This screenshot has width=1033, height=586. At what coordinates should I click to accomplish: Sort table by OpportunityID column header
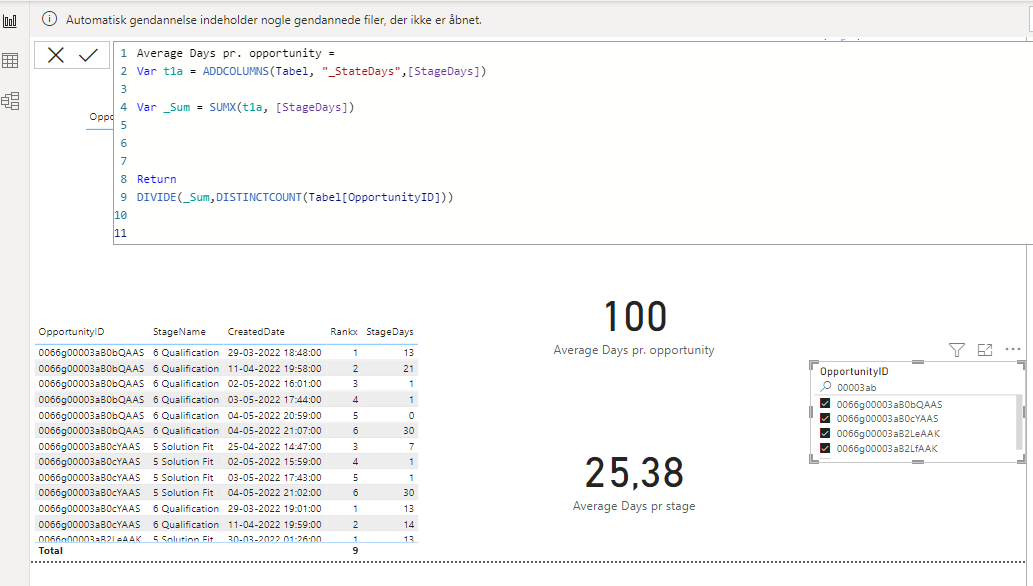71,332
